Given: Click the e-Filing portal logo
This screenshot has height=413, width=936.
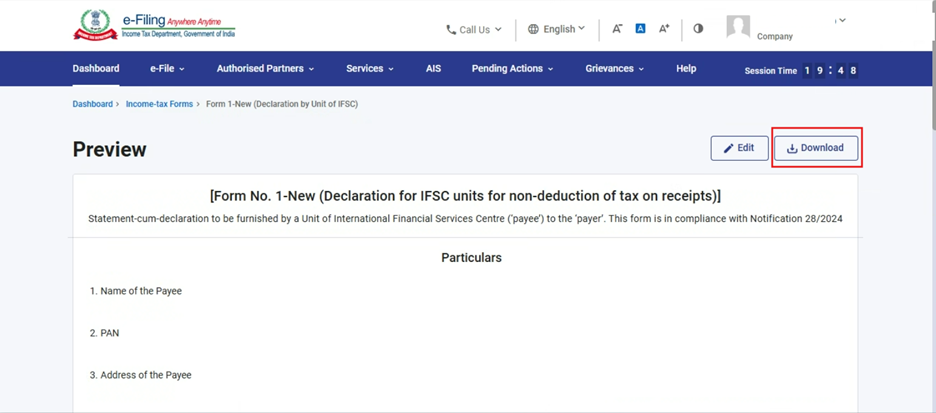Looking at the screenshot, I should (x=153, y=25).
